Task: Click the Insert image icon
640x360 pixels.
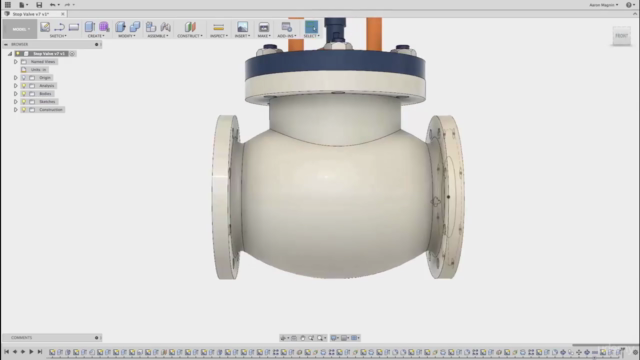Action: pos(242,27)
